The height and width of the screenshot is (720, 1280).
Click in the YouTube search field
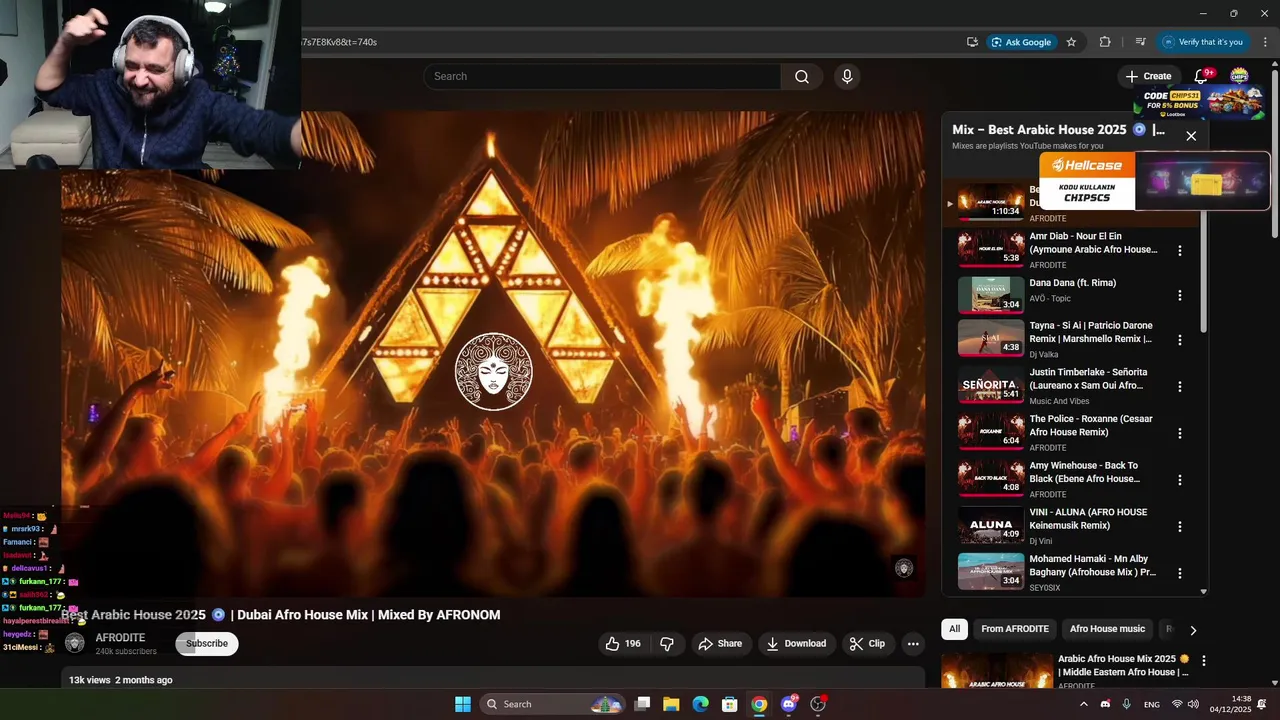click(x=603, y=77)
